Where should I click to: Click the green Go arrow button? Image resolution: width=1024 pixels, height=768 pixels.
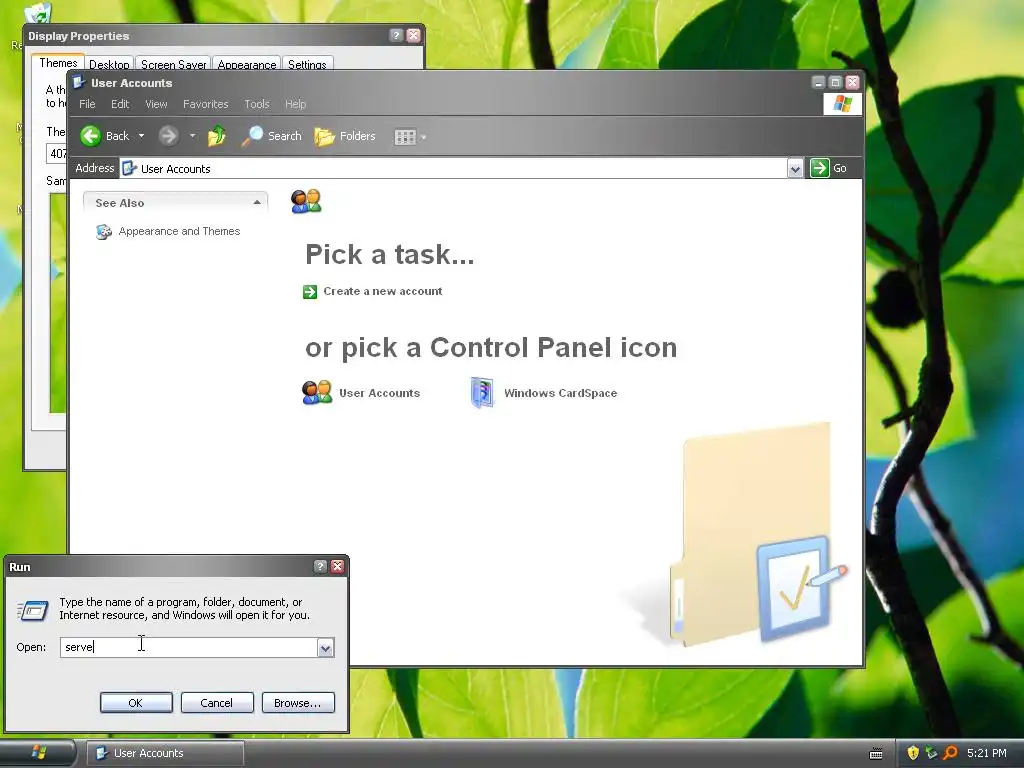[x=820, y=168]
